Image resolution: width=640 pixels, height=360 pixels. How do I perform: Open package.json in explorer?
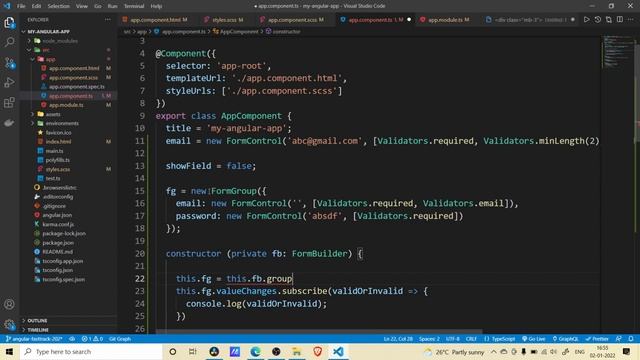(x=58, y=242)
